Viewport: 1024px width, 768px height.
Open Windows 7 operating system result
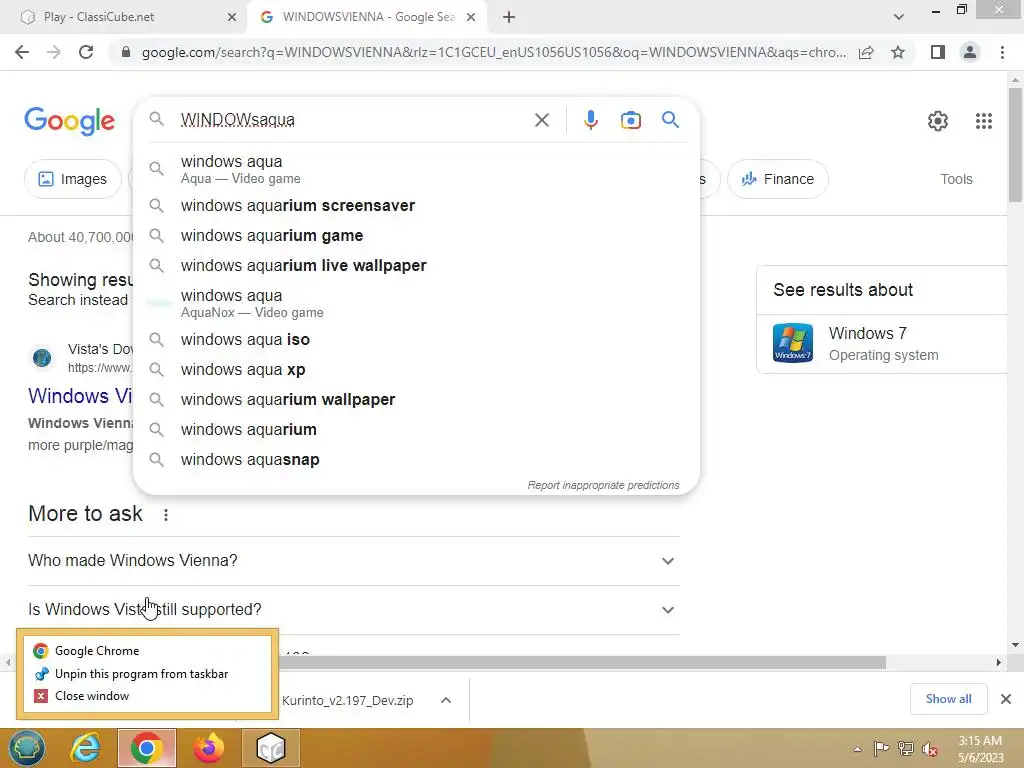pos(882,344)
